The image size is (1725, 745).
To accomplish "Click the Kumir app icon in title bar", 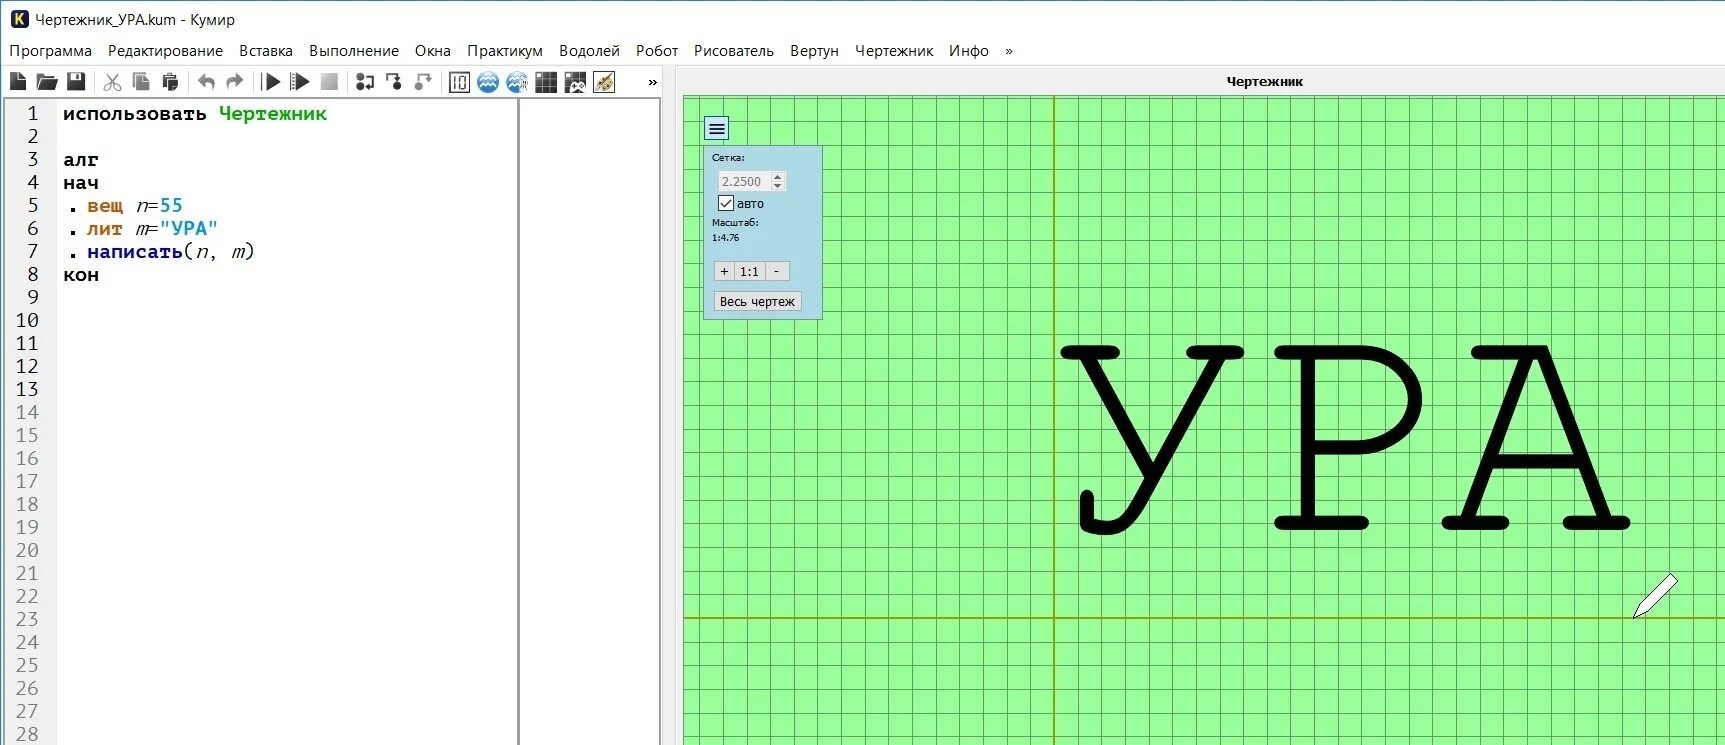I will (x=19, y=19).
